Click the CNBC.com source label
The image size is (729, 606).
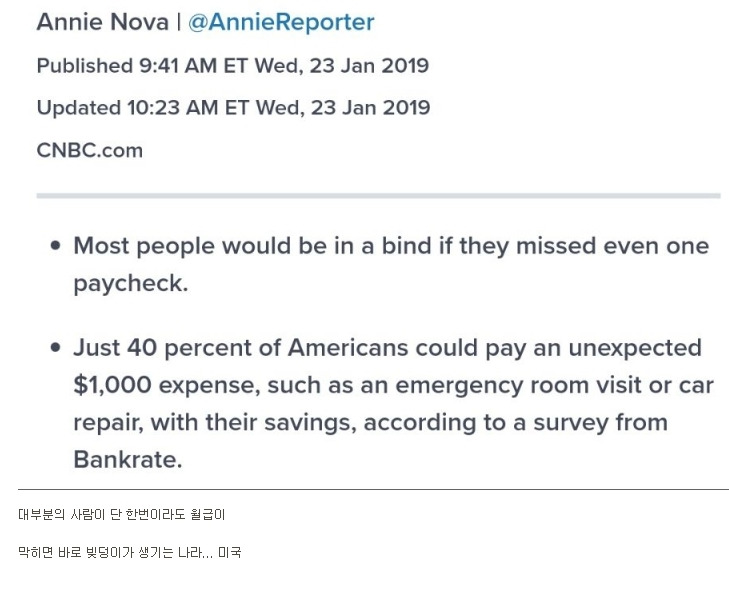(89, 150)
